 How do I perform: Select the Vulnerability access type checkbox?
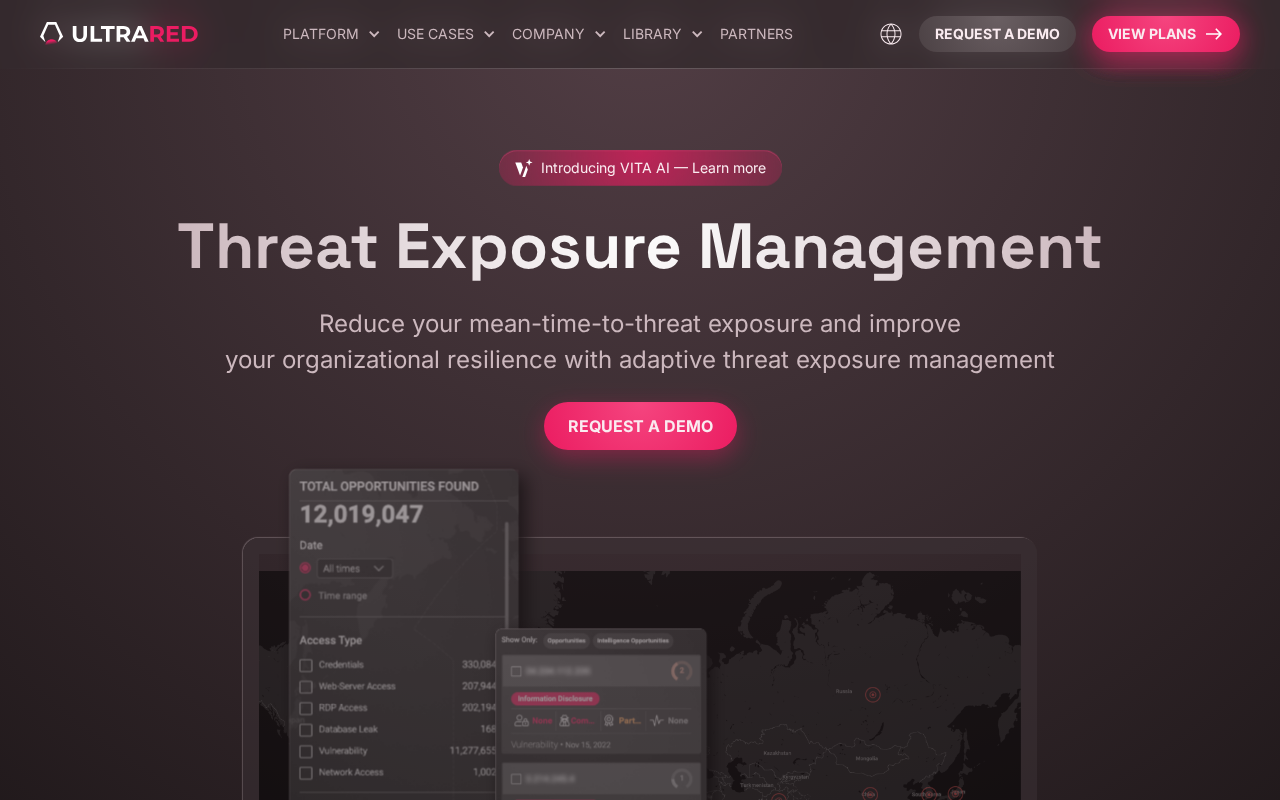[306, 751]
